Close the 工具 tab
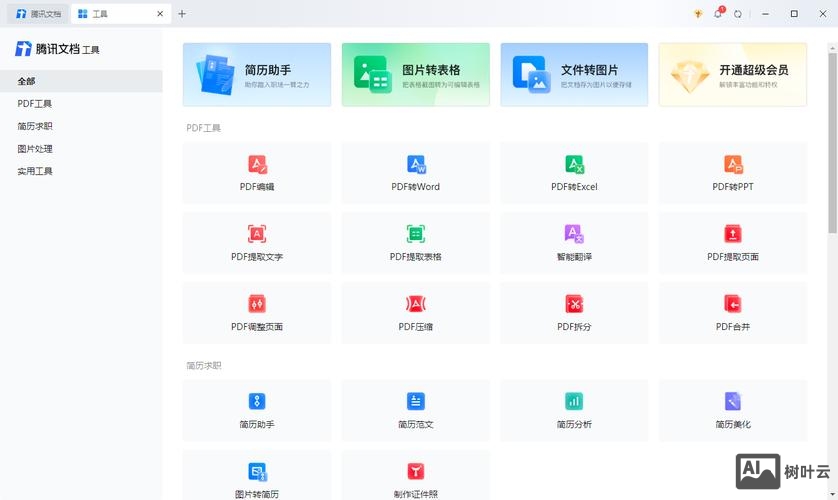 click(160, 14)
